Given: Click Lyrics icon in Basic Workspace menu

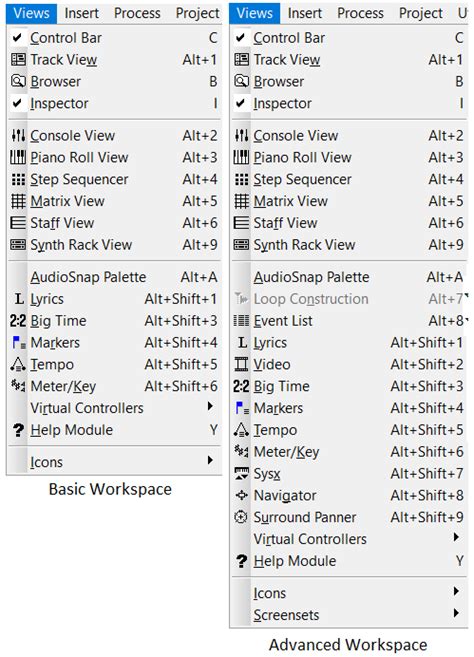Looking at the screenshot, I should pyautogui.click(x=19, y=299).
